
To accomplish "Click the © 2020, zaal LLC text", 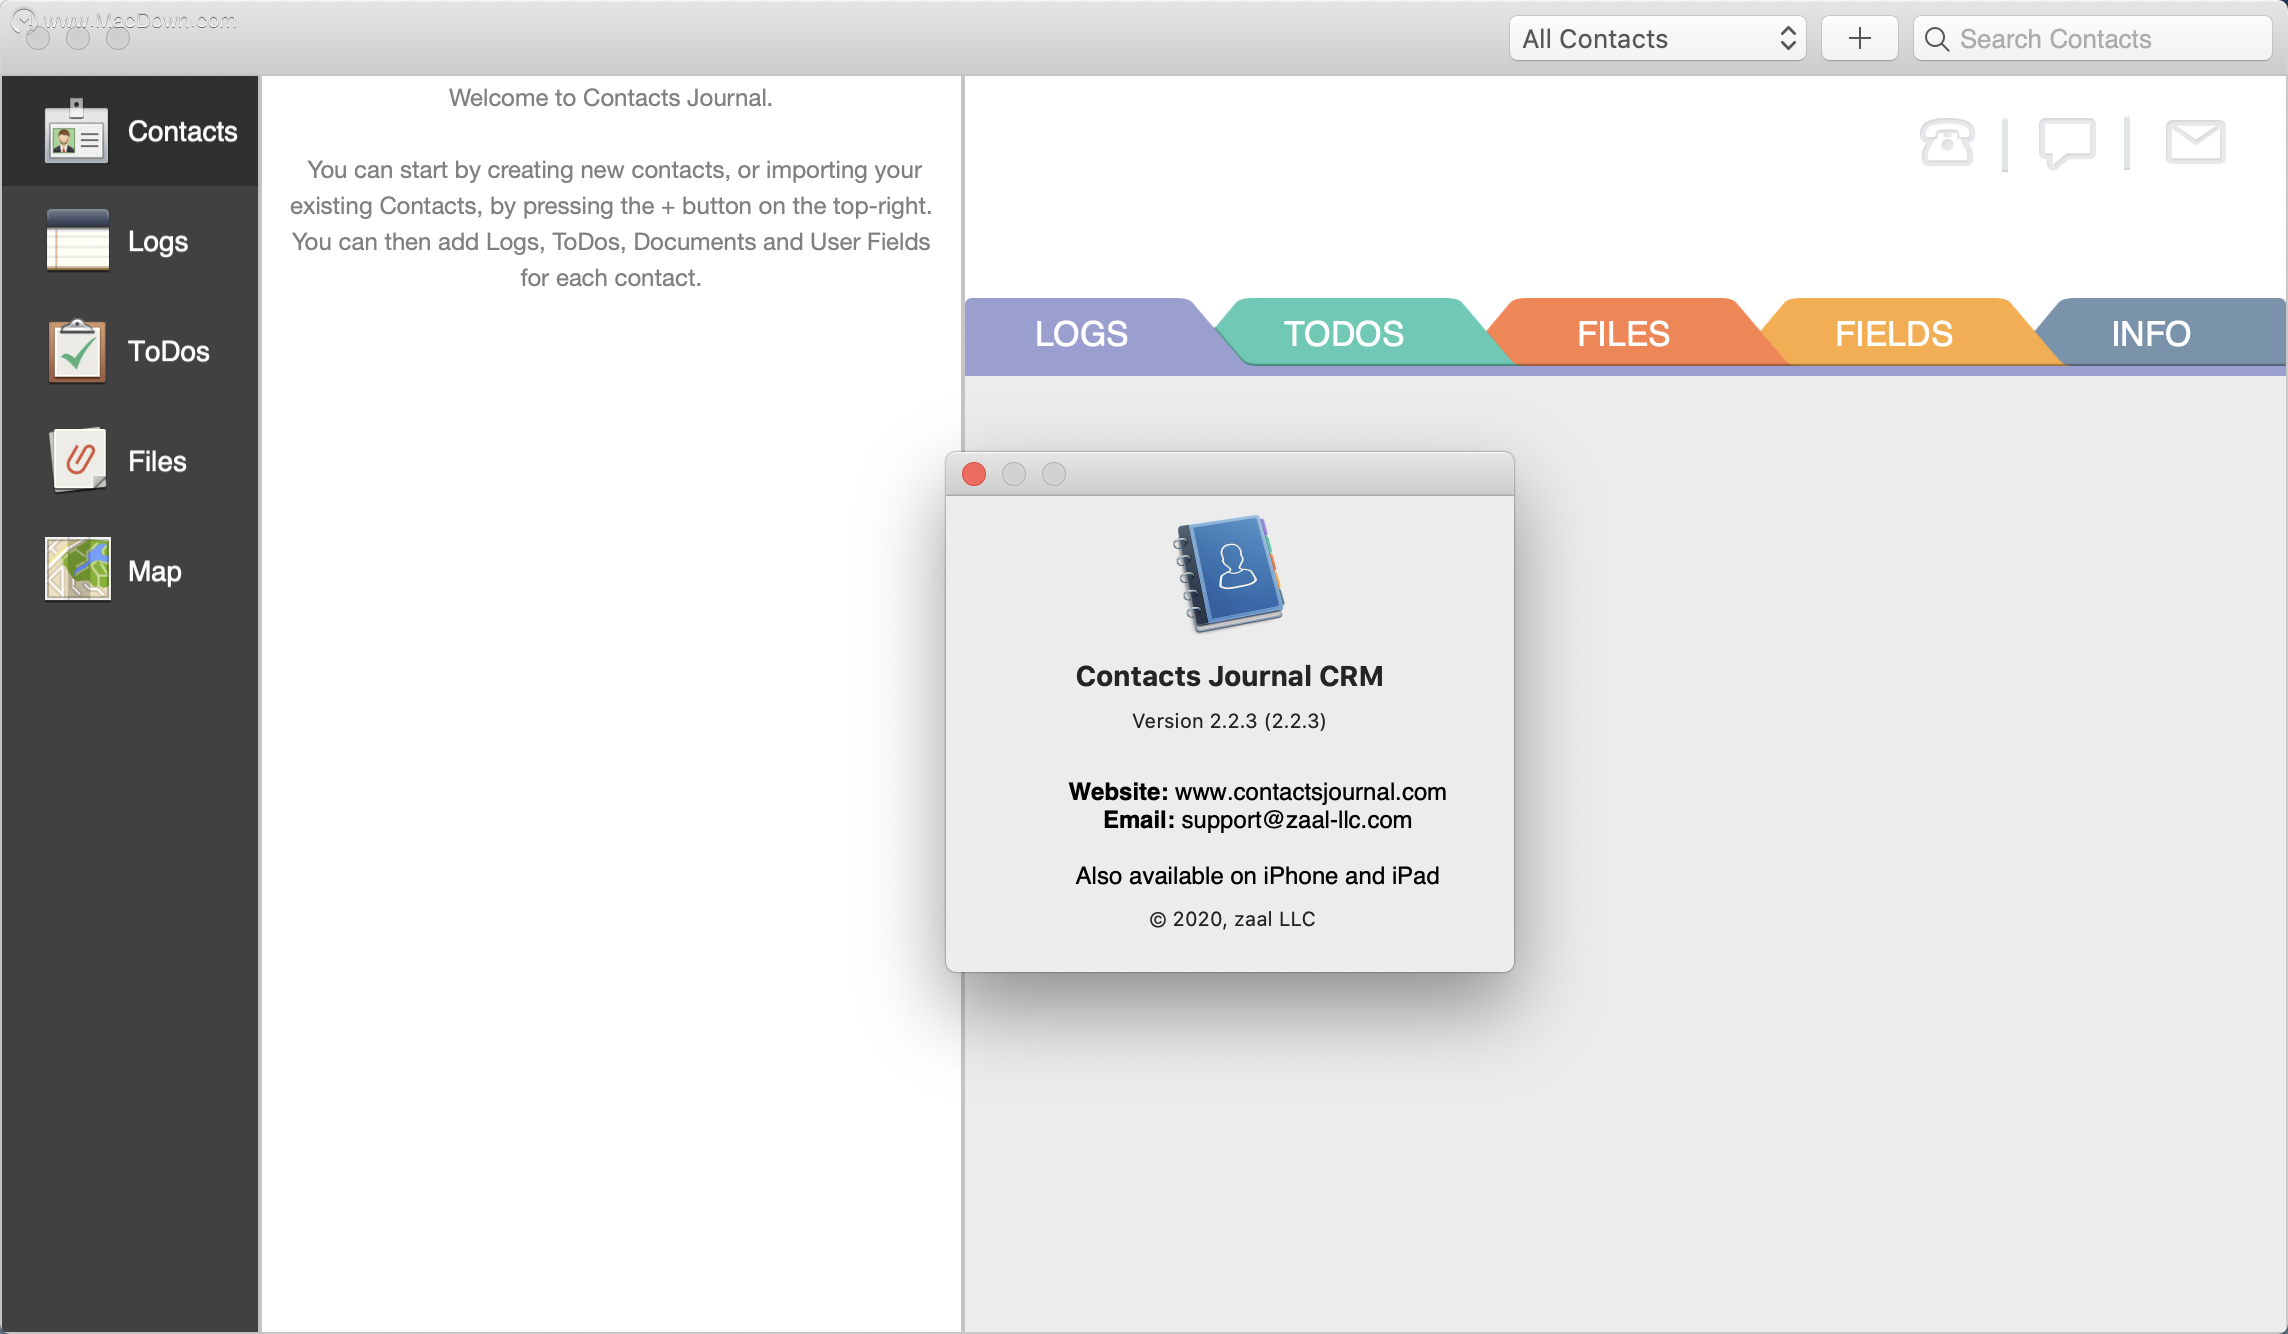I will point(1232,919).
